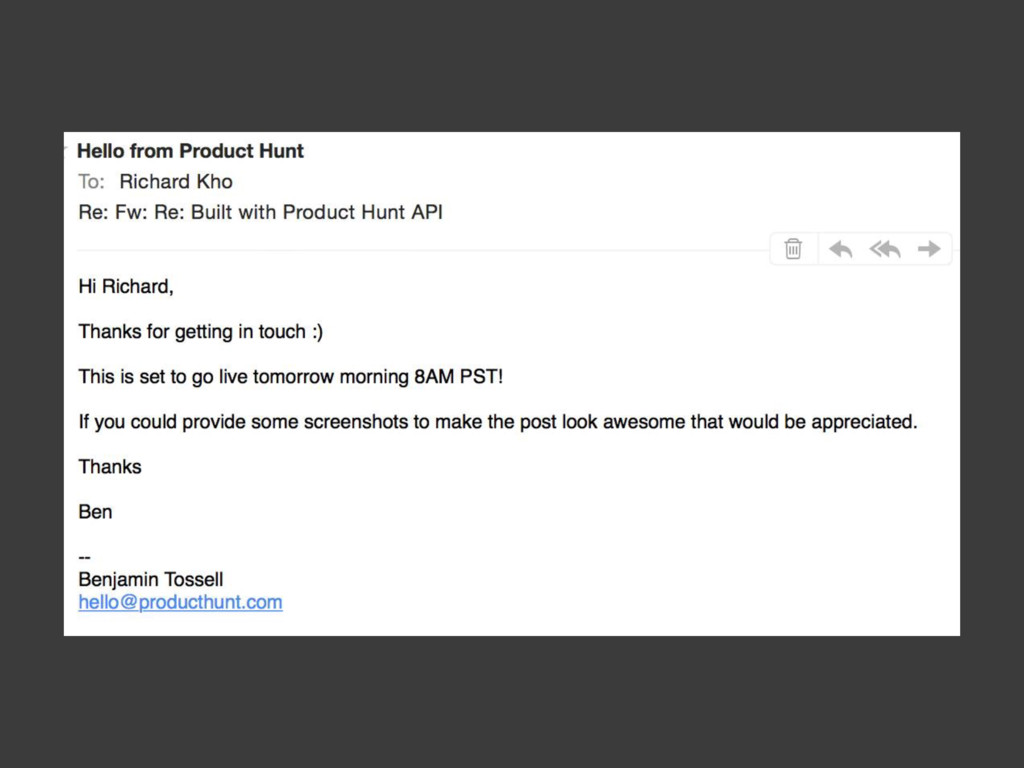This screenshot has width=1024, height=768.
Task: Click the sender name Hello from Product Hunt
Action: pos(190,151)
